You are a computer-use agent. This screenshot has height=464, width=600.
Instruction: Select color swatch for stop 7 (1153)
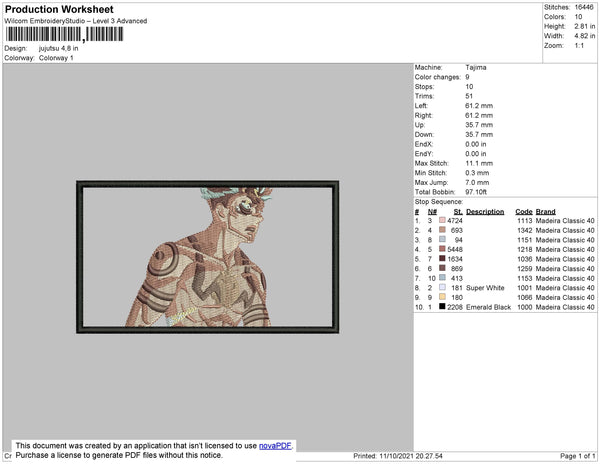442,278
